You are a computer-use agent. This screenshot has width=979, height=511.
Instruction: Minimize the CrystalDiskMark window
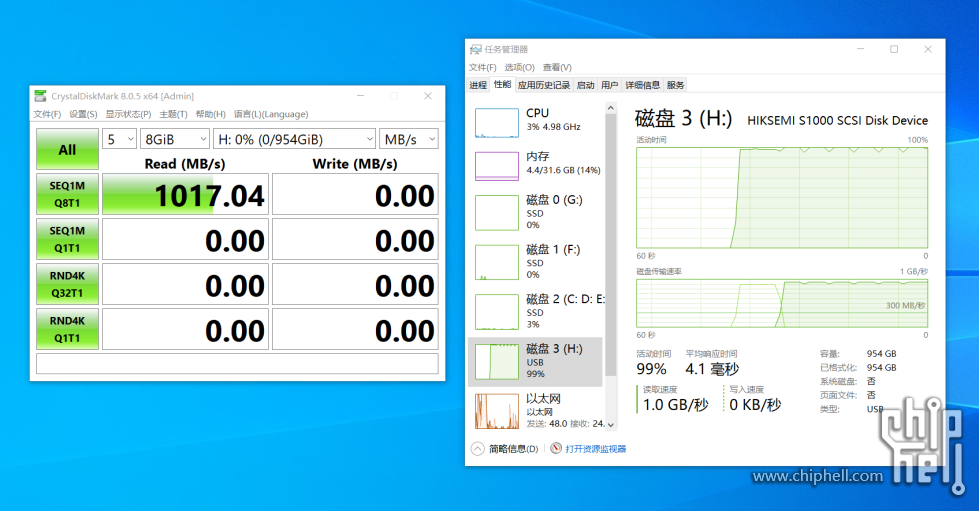pyautogui.click(x=360, y=96)
